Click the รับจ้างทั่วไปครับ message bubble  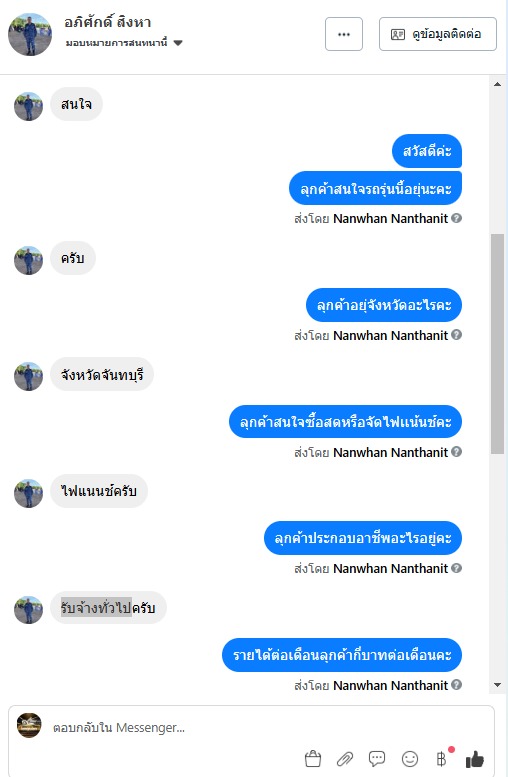click(108, 608)
